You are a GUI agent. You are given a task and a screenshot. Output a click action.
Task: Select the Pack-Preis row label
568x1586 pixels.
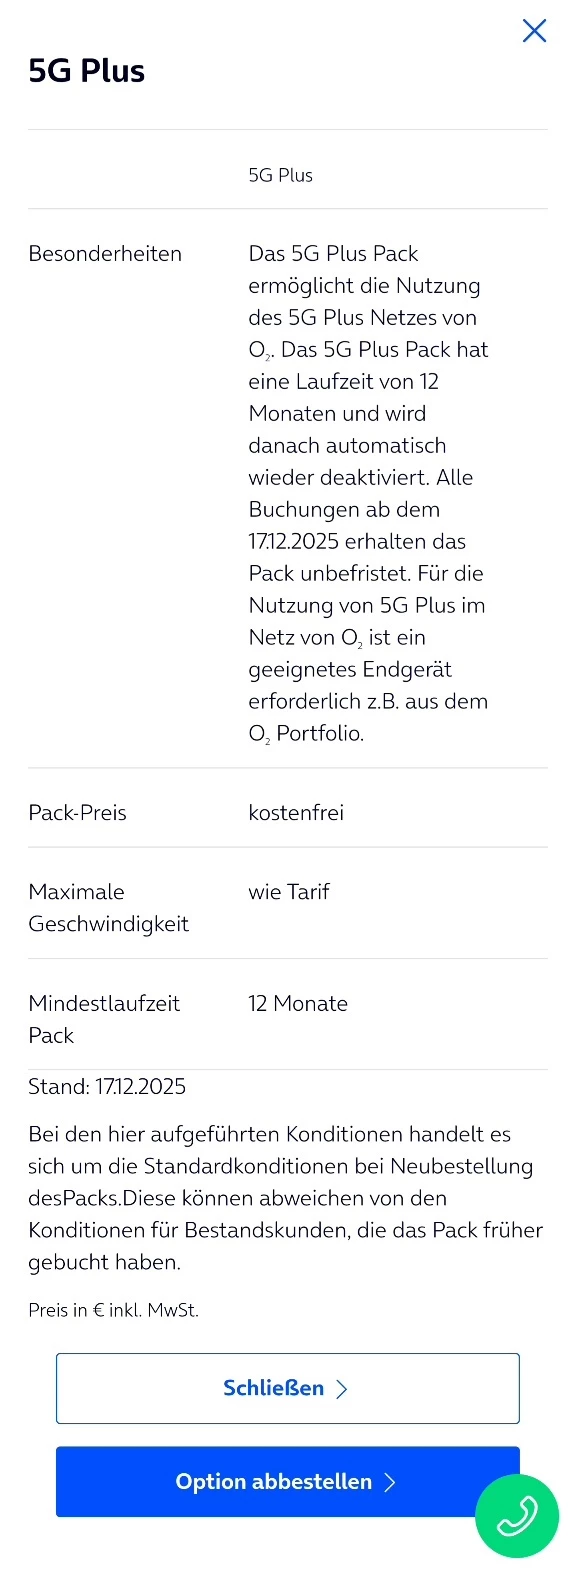(78, 813)
